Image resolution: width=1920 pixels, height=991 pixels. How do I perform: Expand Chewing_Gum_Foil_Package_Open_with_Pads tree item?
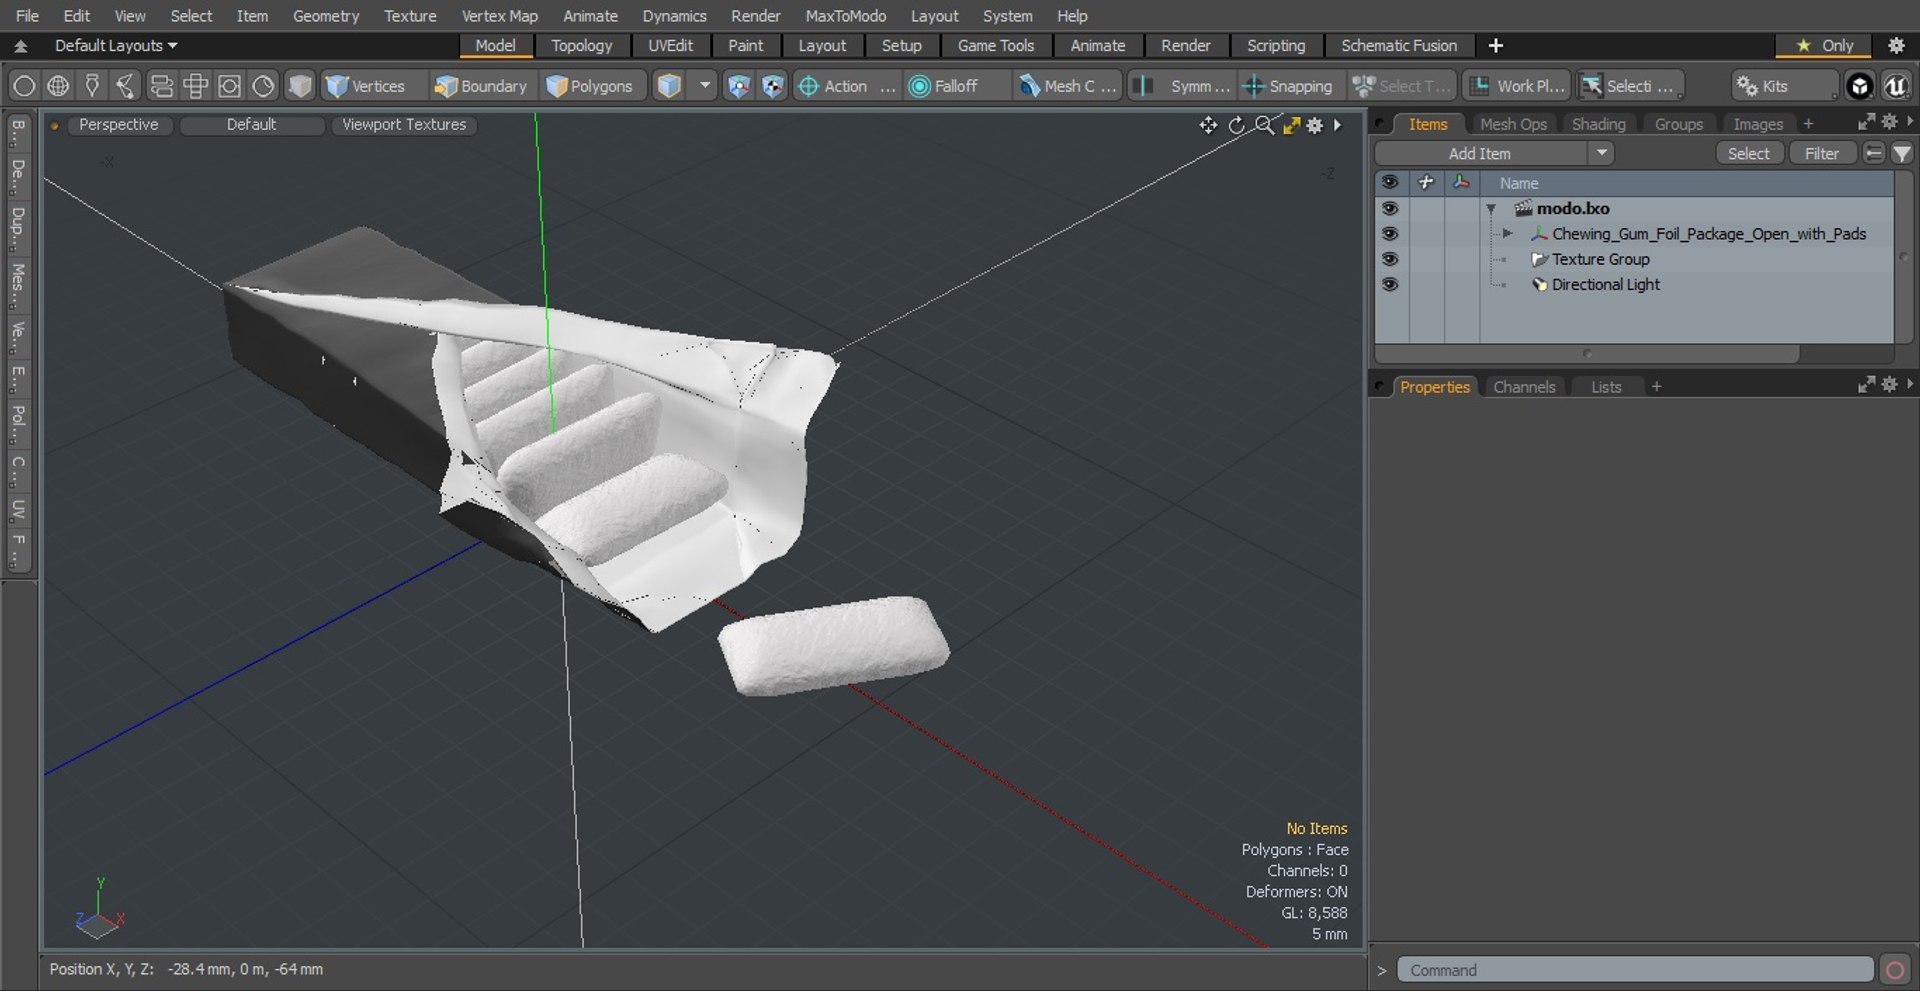click(1508, 233)
